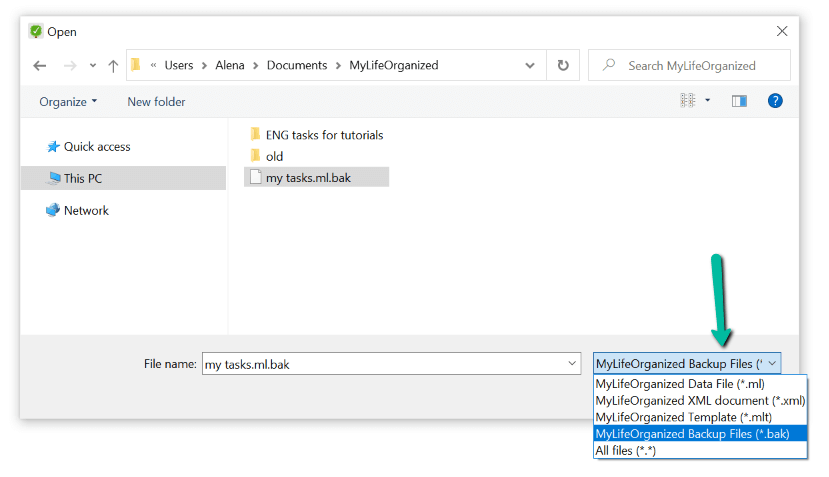829x477 pixels.
Task: Open the recent locations dropdown arrow
Action: pyautogui.click(x=93, y=66)
